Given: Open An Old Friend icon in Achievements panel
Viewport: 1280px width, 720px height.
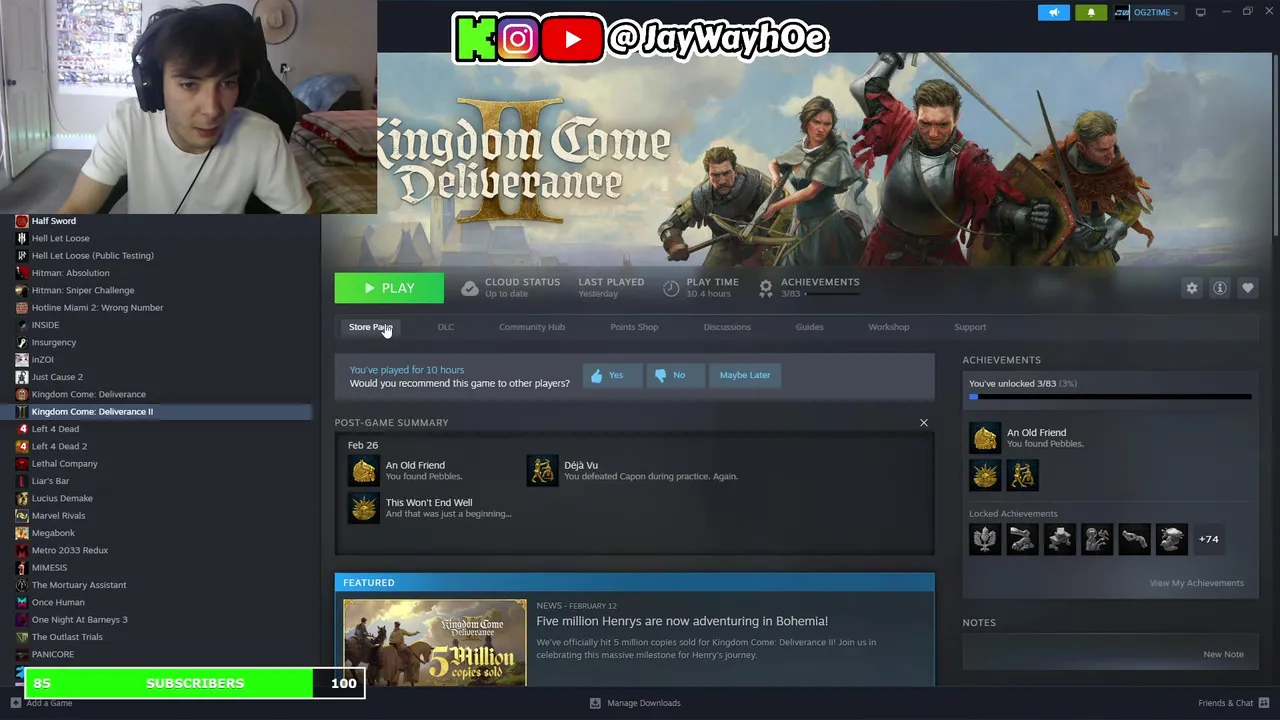Looking at the screenshot, I should (x=985, y=437).
